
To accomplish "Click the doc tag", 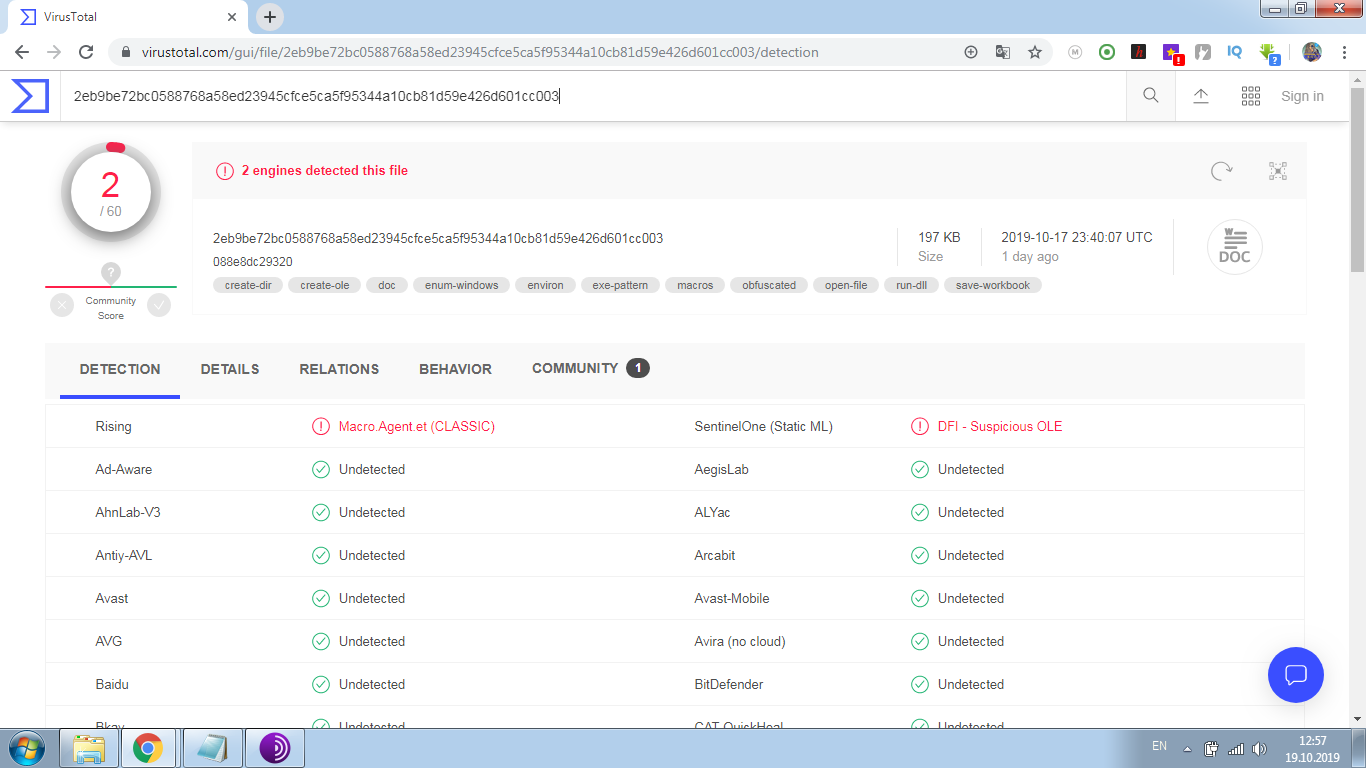I will click(x=387, y=285).
